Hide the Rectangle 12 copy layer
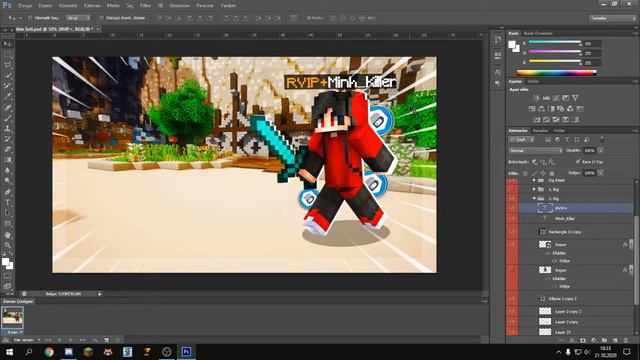The width and height of the screenshot is (640, 360). (512, 231)
